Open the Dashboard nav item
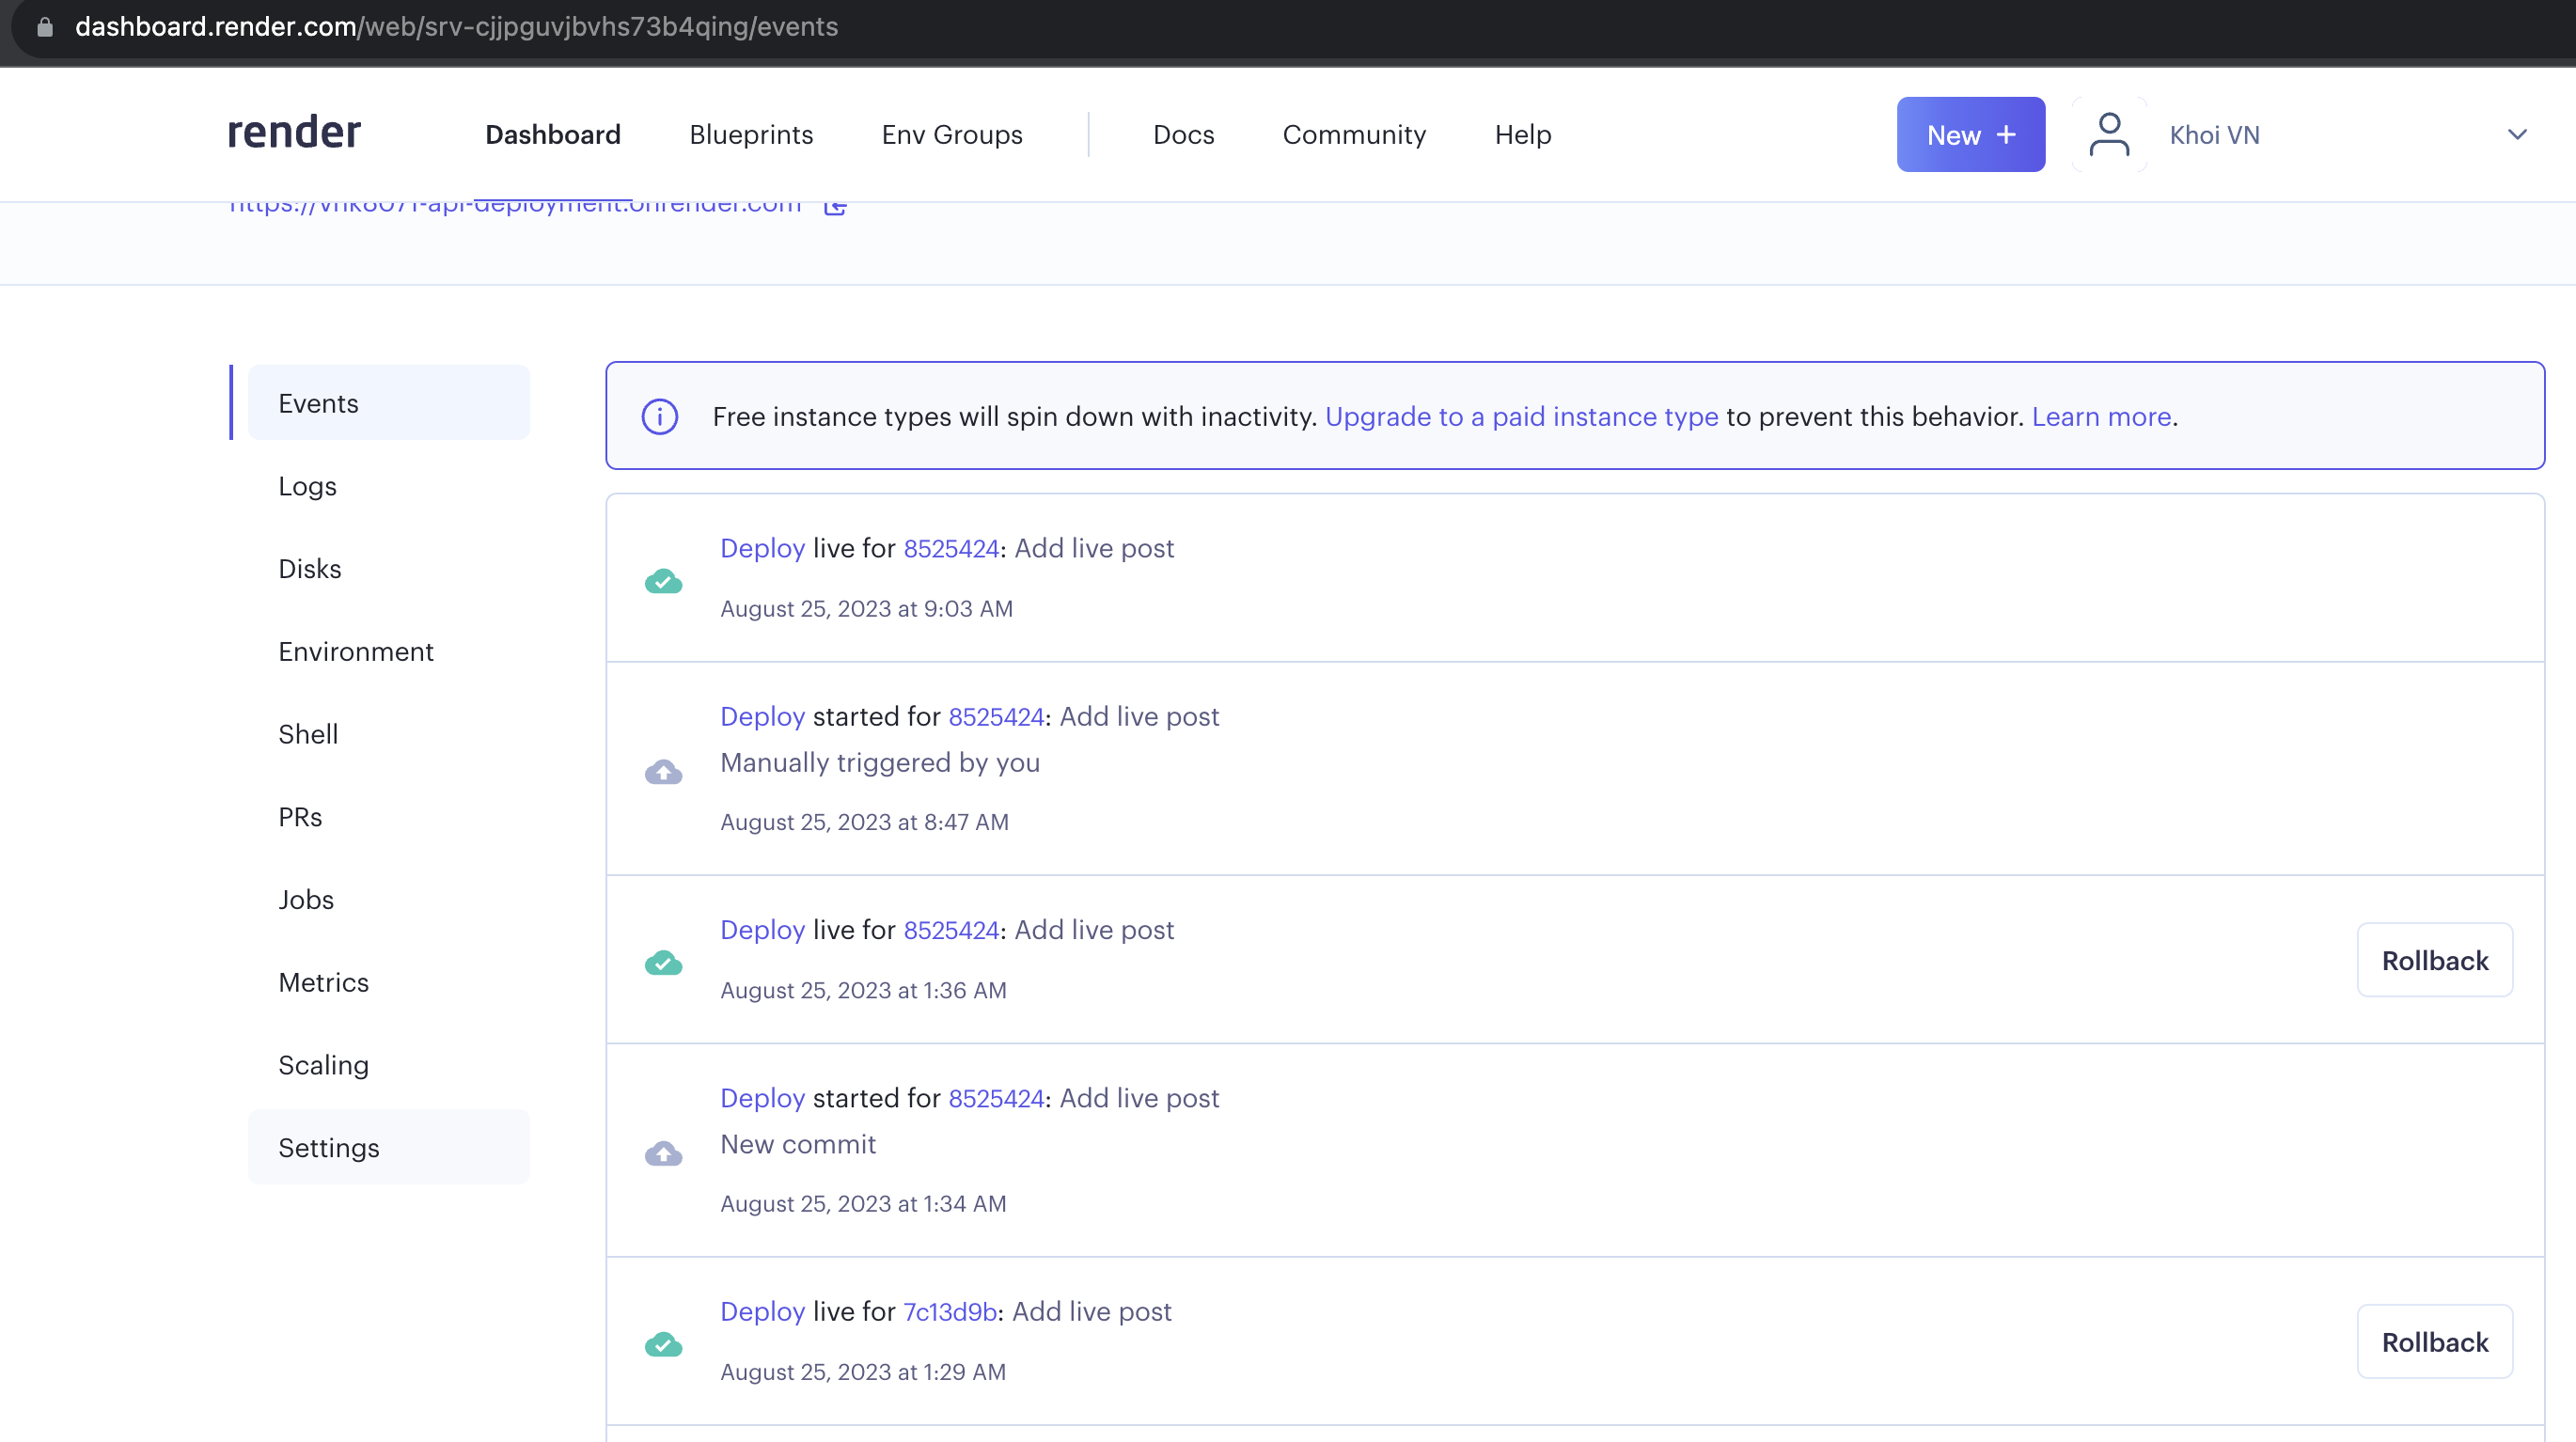 click(553, 134)
